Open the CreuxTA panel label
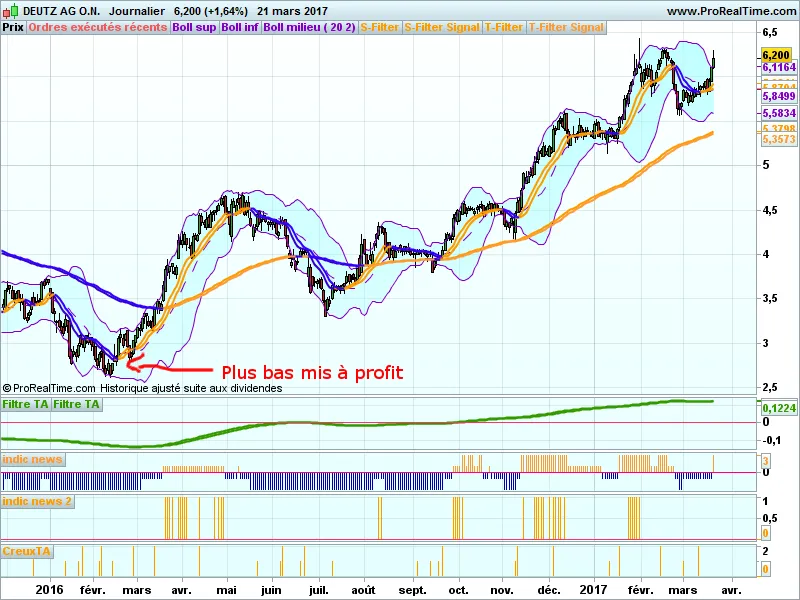 click(x=27, y=551)
